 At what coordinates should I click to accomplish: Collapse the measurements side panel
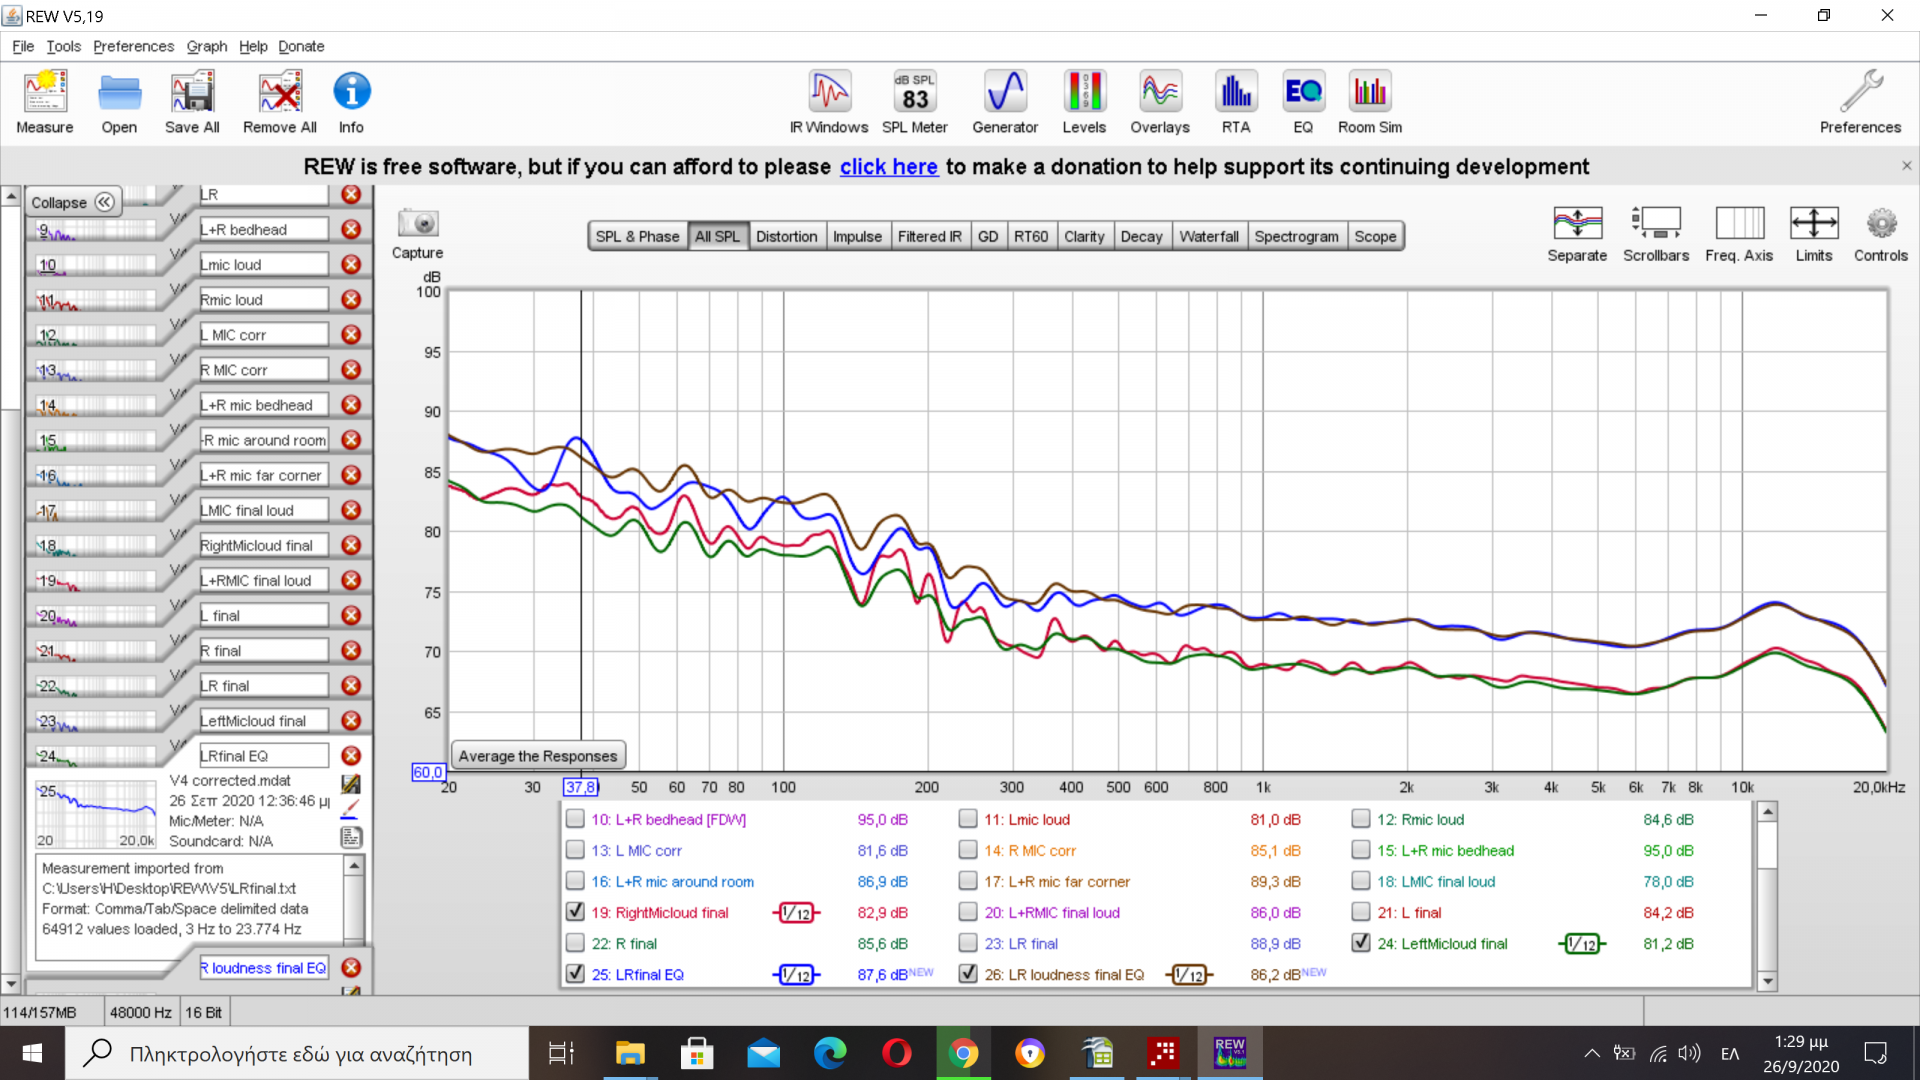(73, 202)
